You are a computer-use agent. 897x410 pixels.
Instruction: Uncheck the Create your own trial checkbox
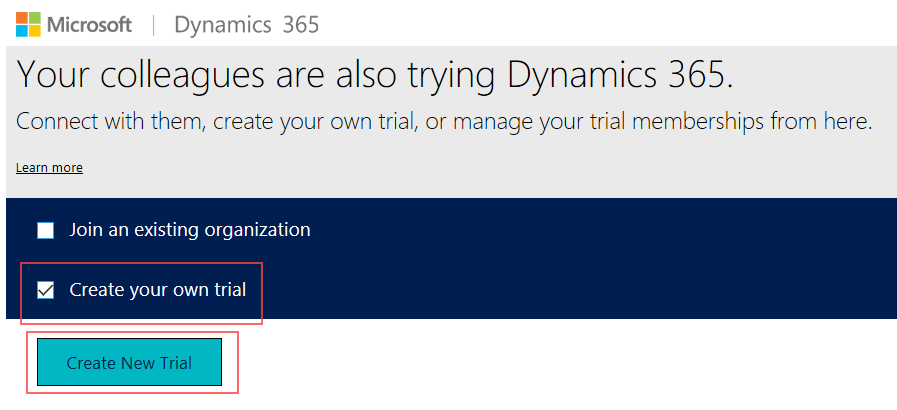click(46, 291)
